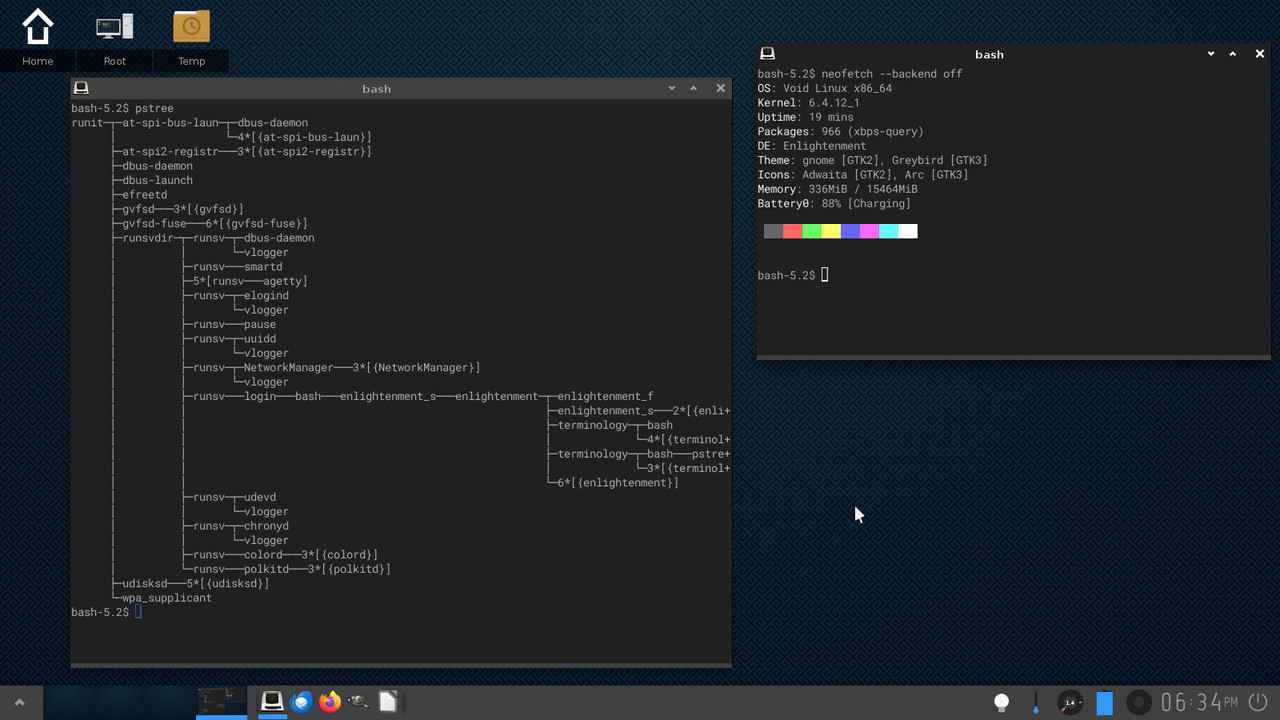Image resolution: width=1280 pixels, height=720 pixels.
Task: Click the 'dbus-launch' tree entry
Action: [158, 180]
